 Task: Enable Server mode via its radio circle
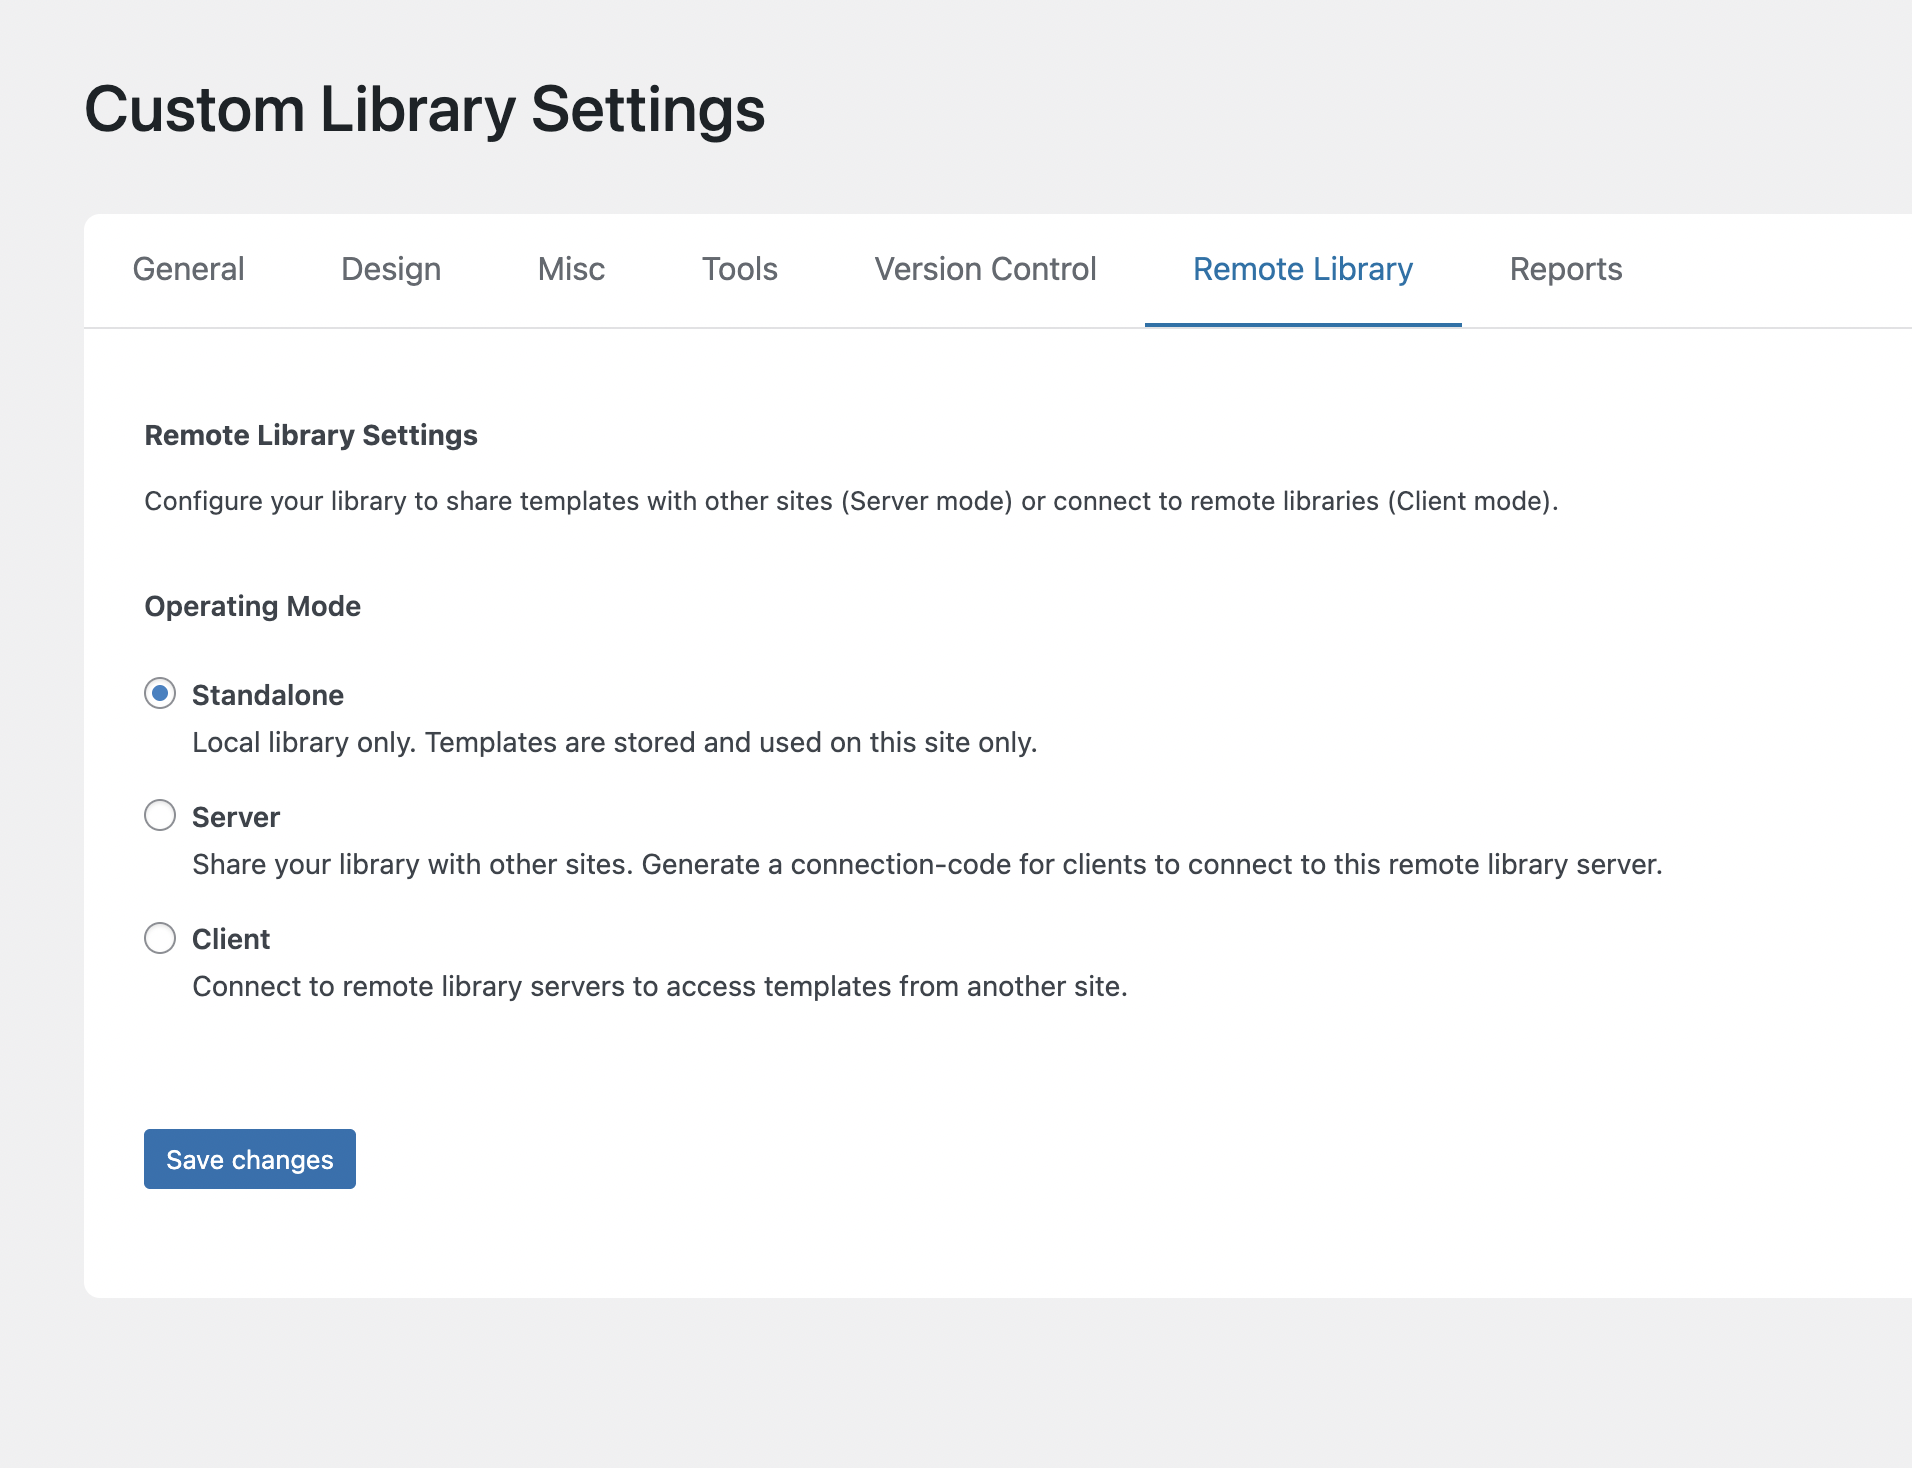[160, 815]
